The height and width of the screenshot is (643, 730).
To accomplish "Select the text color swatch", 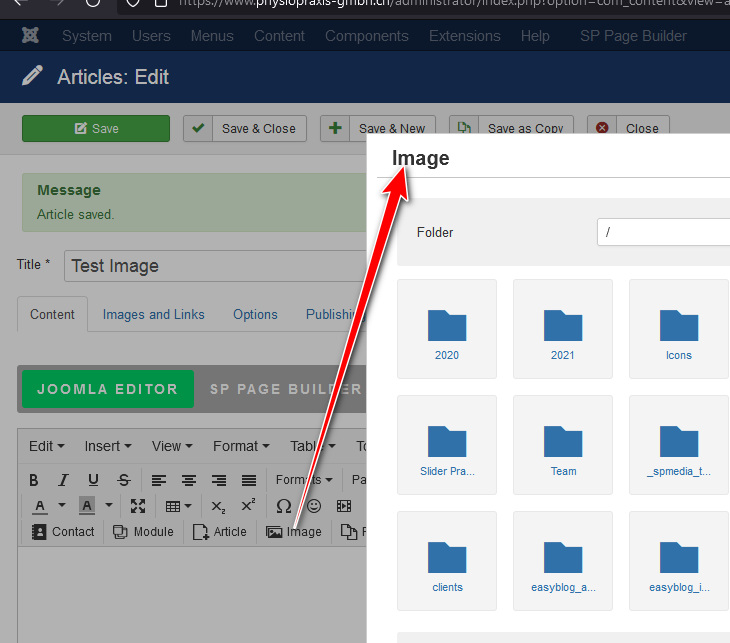I will pyautogui.click(x=41, y=506).
